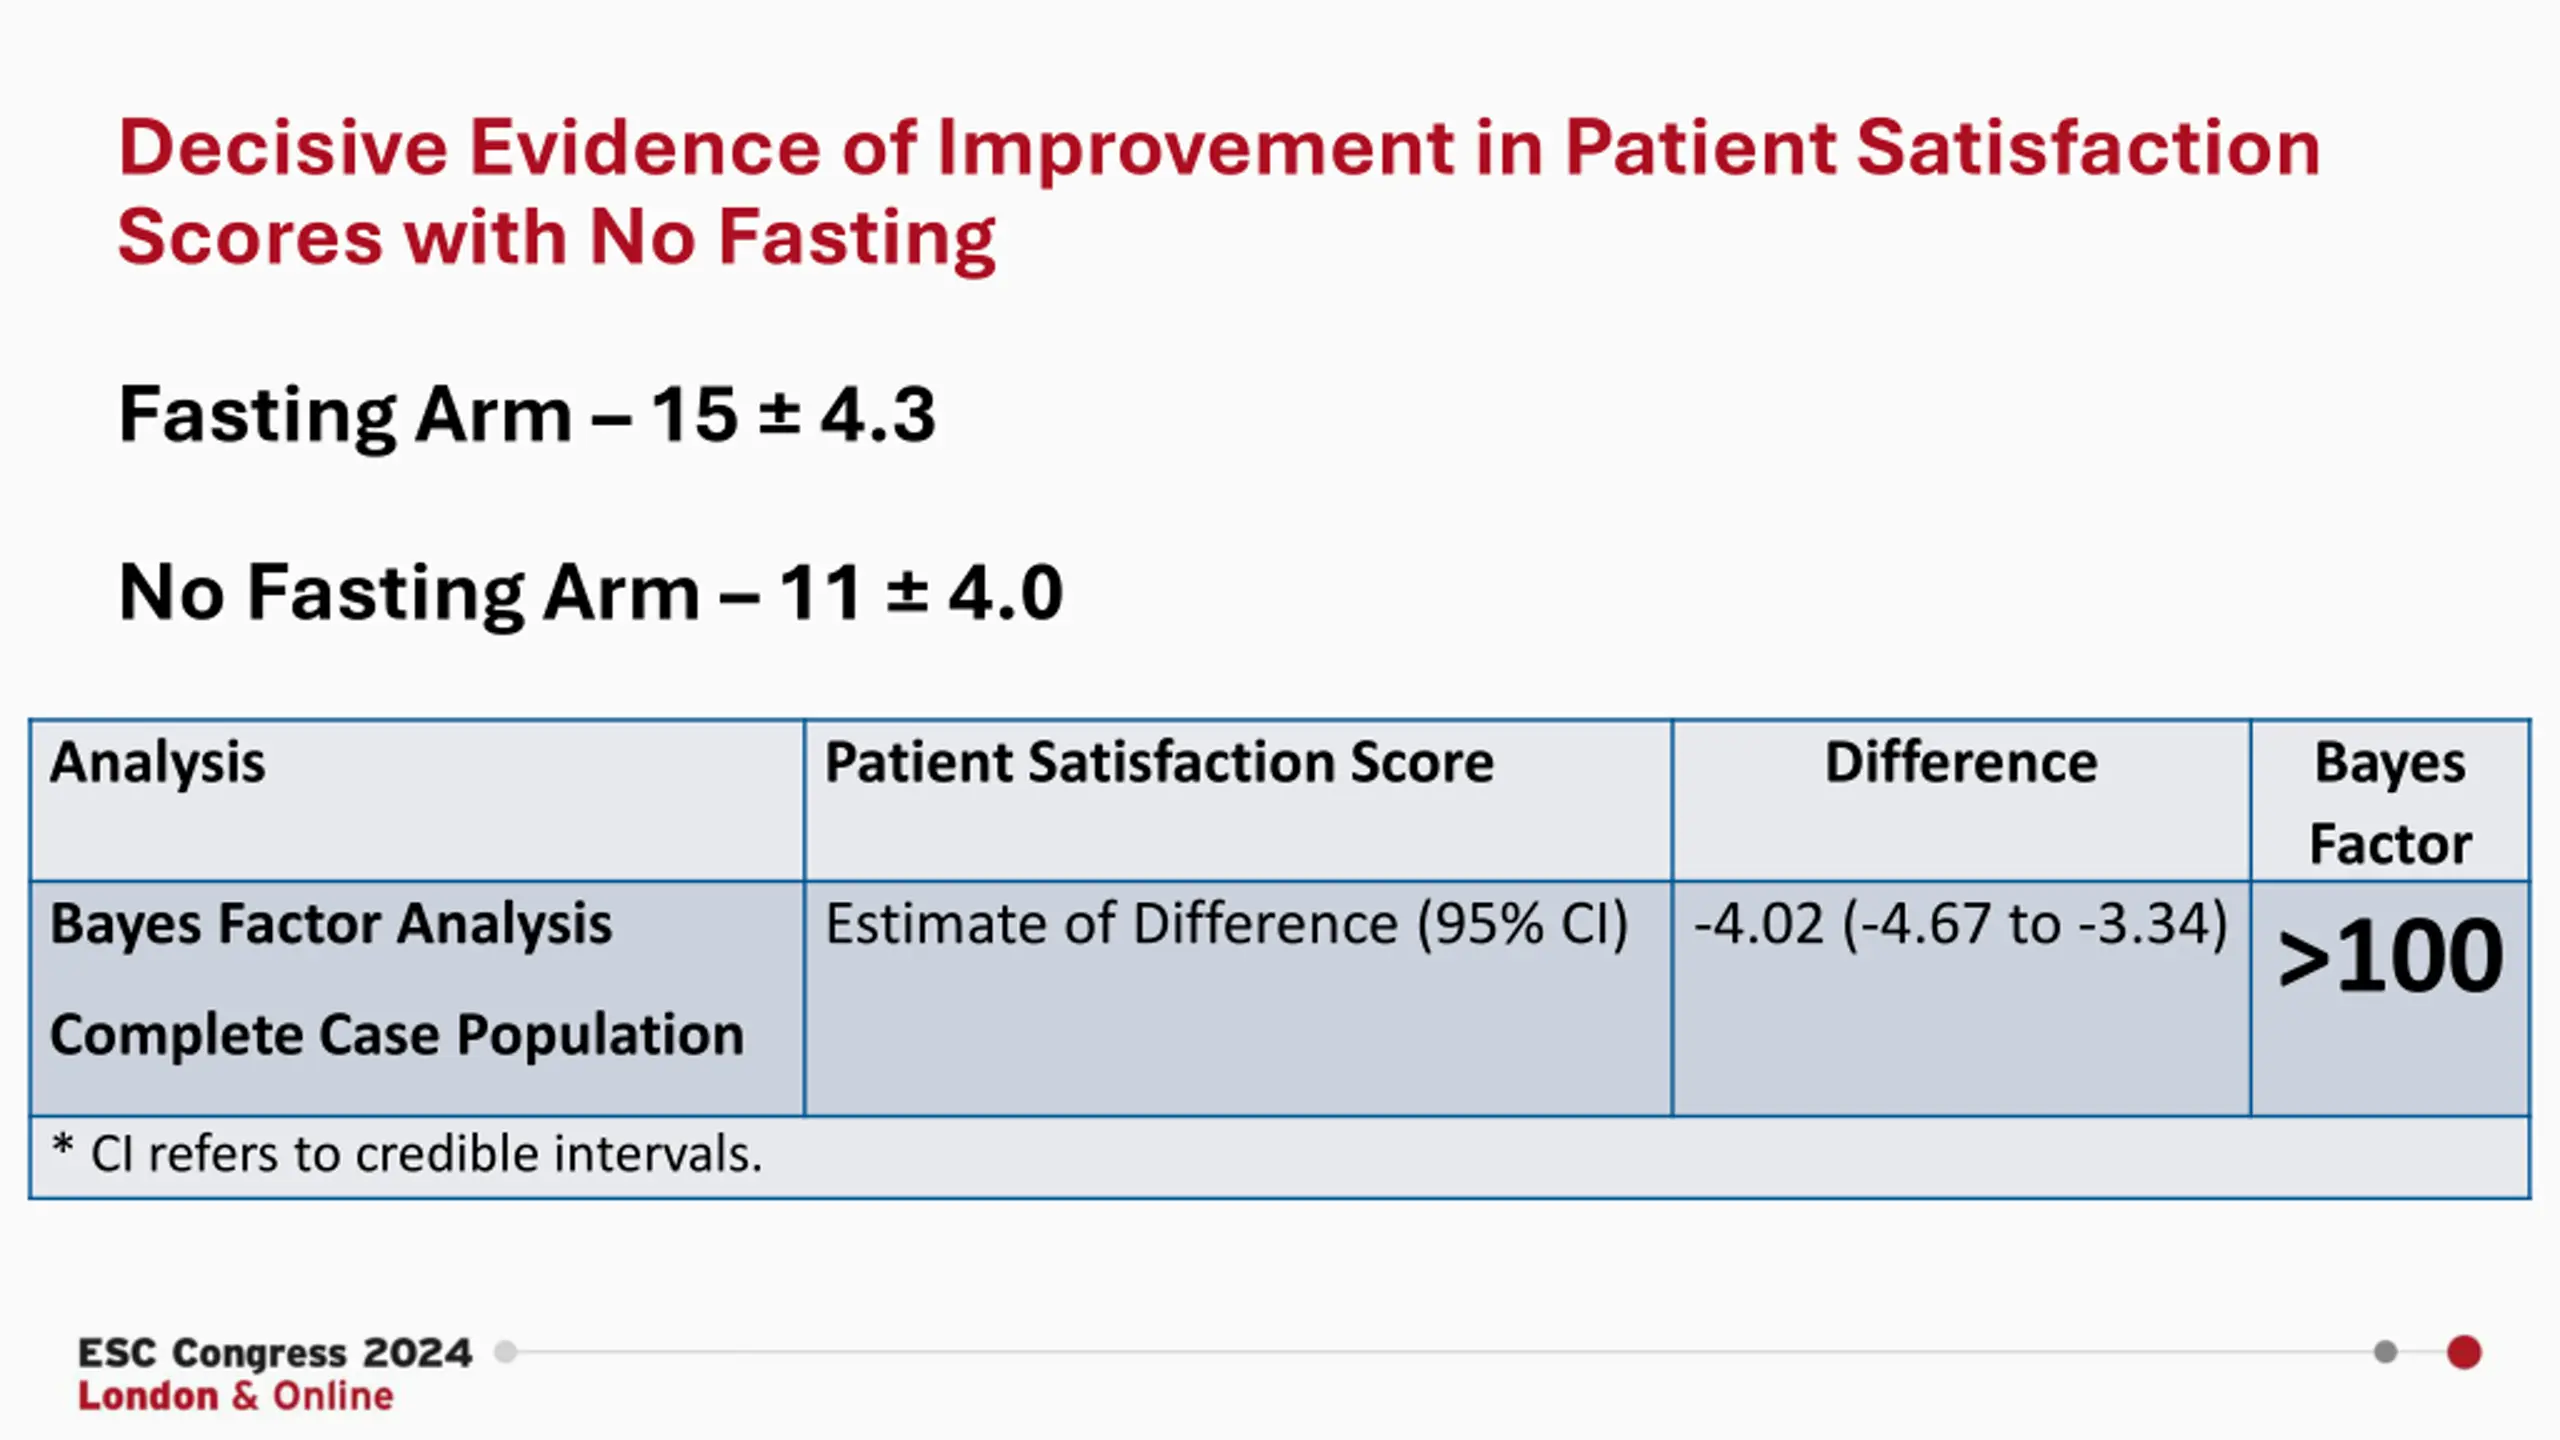Click the '>100' Bayes factor value
The height and width of the screenshot is (1440, 2560).
(x=2390, y=957)
